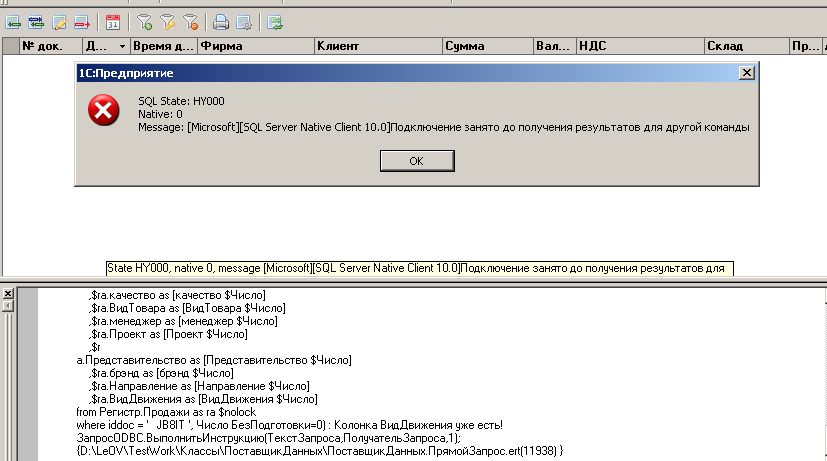Click the disable filter icon
Image resolution: width=827 pixels, height=461 pixels.
[x=190, y=21]
